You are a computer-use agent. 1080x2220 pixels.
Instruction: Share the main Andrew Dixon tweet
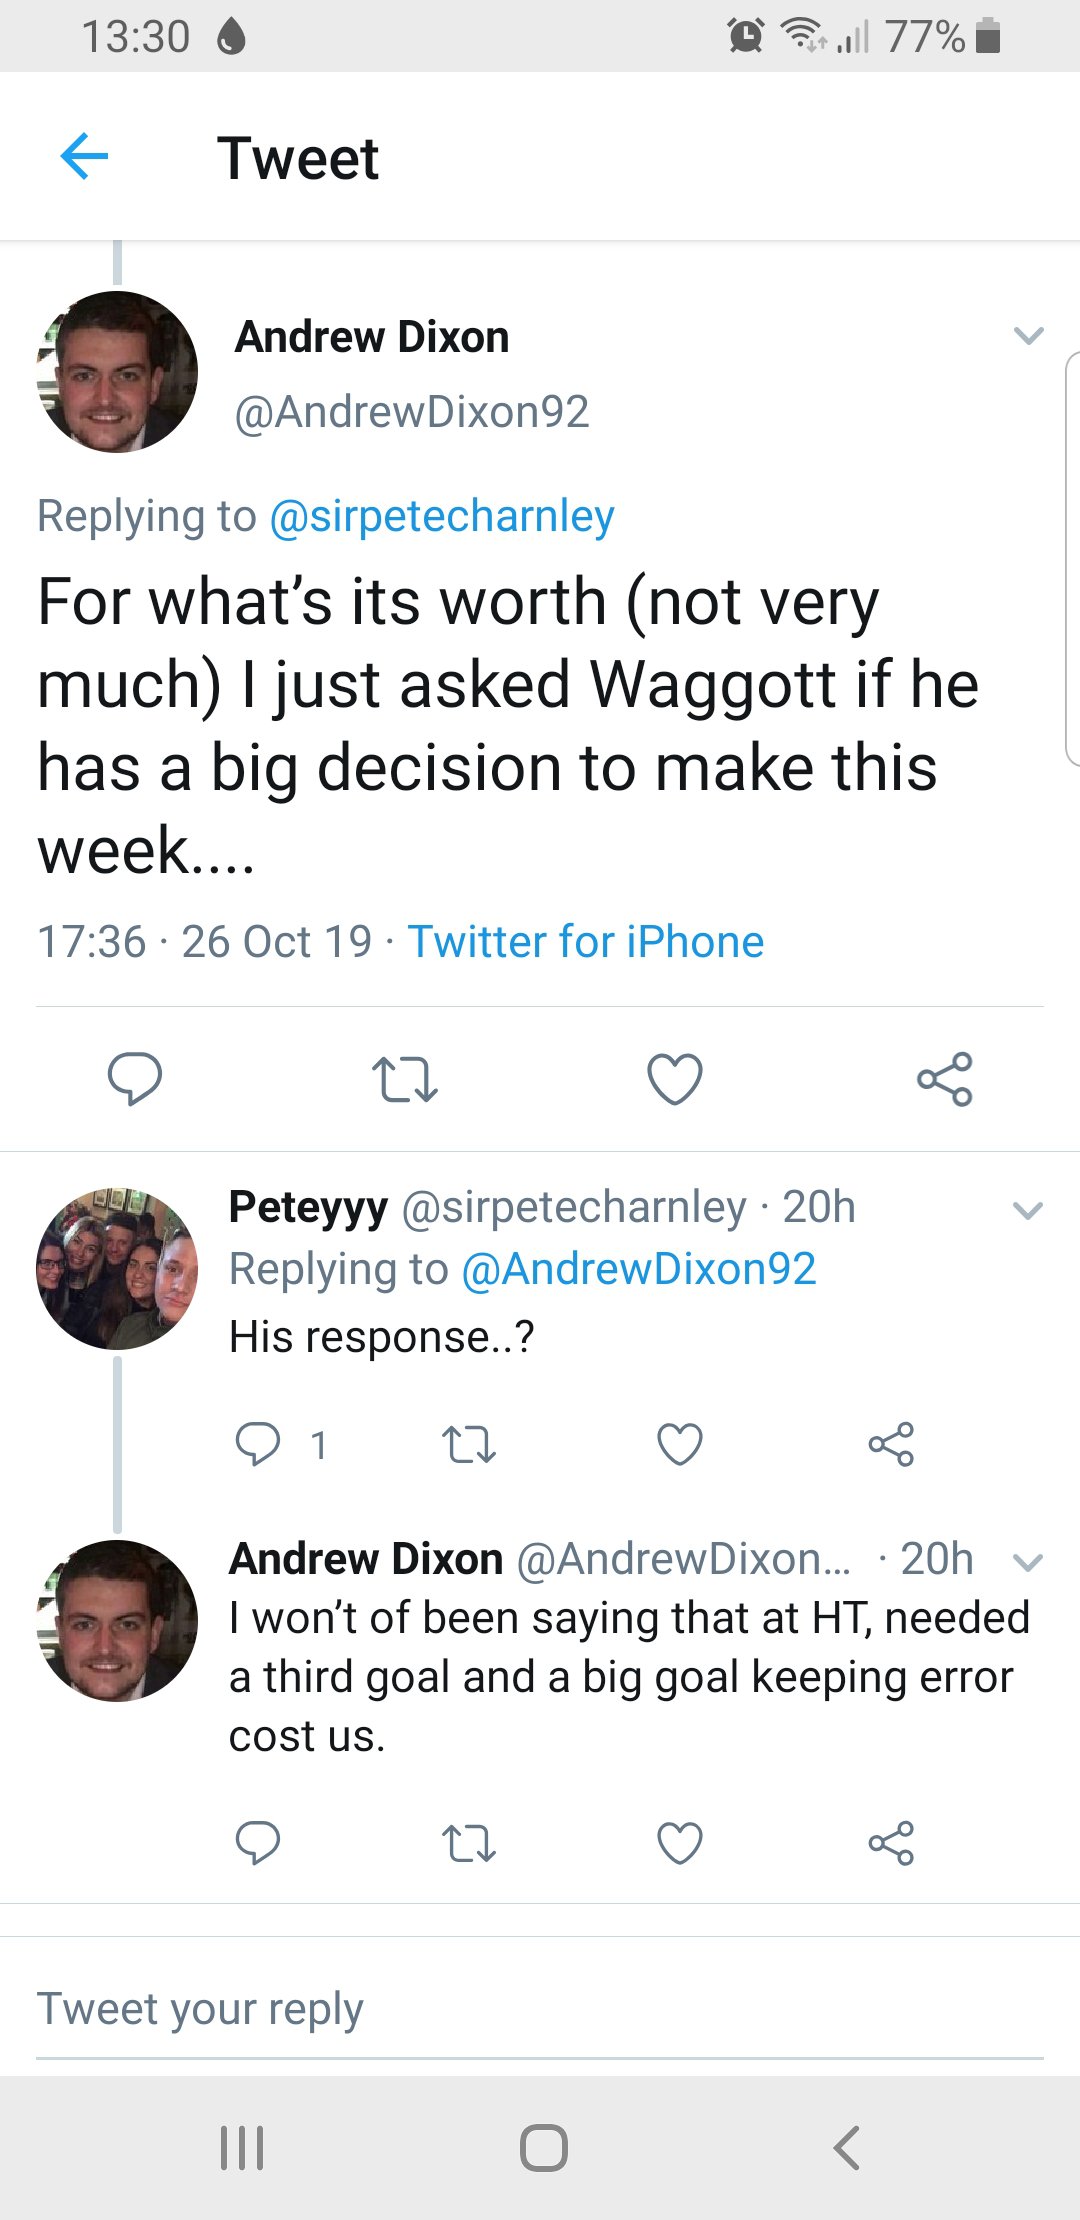pyautogui.click(x=945, y=1079)
